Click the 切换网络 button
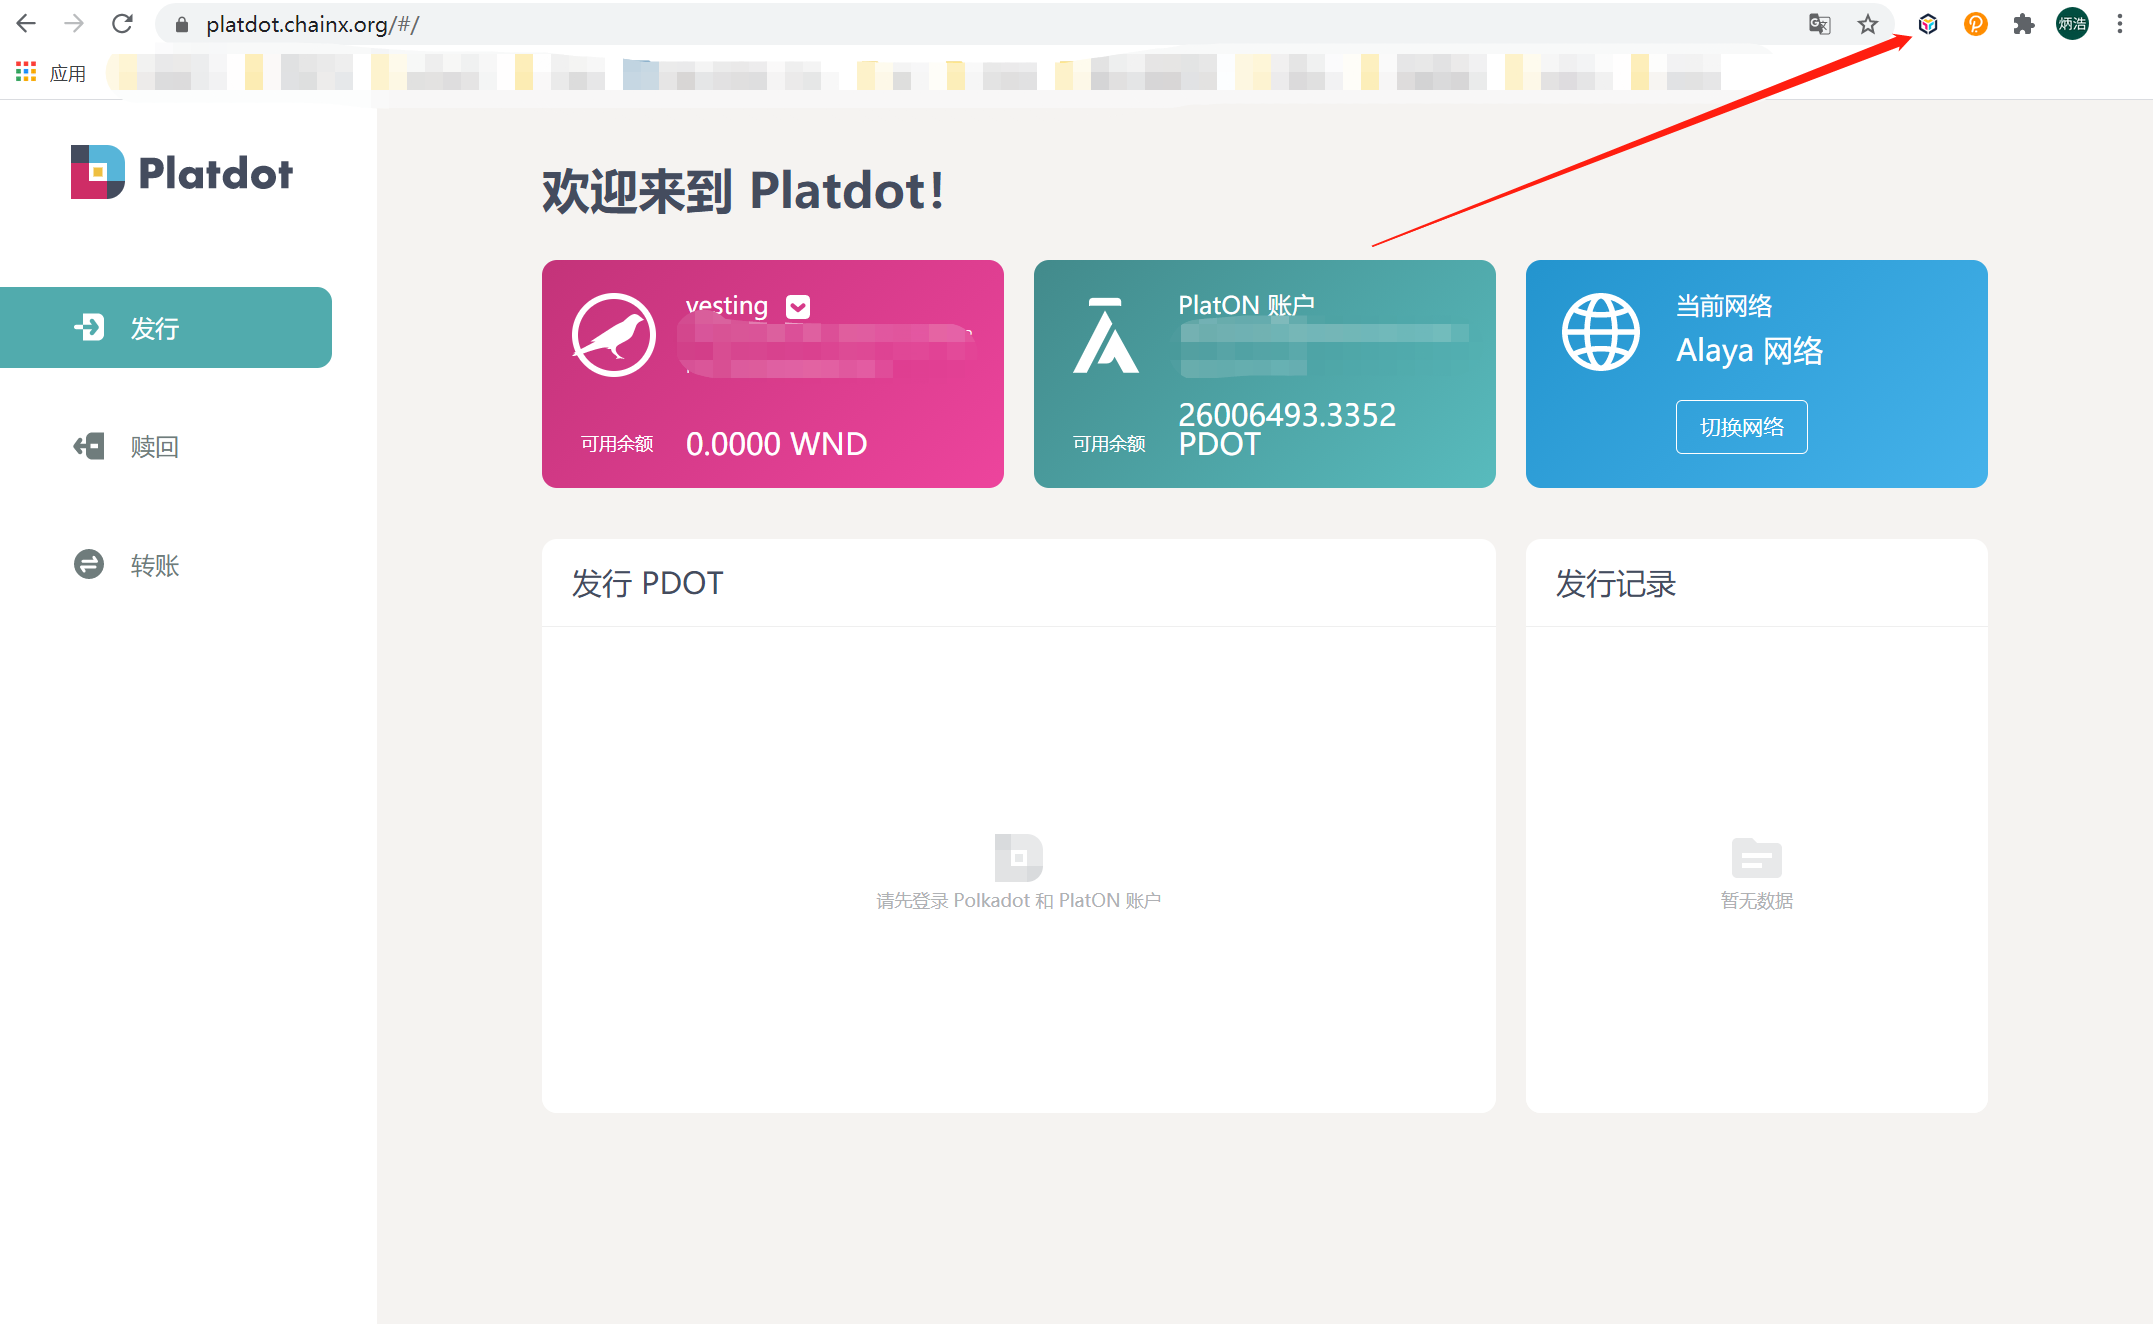 click(x=1741, y=427)
